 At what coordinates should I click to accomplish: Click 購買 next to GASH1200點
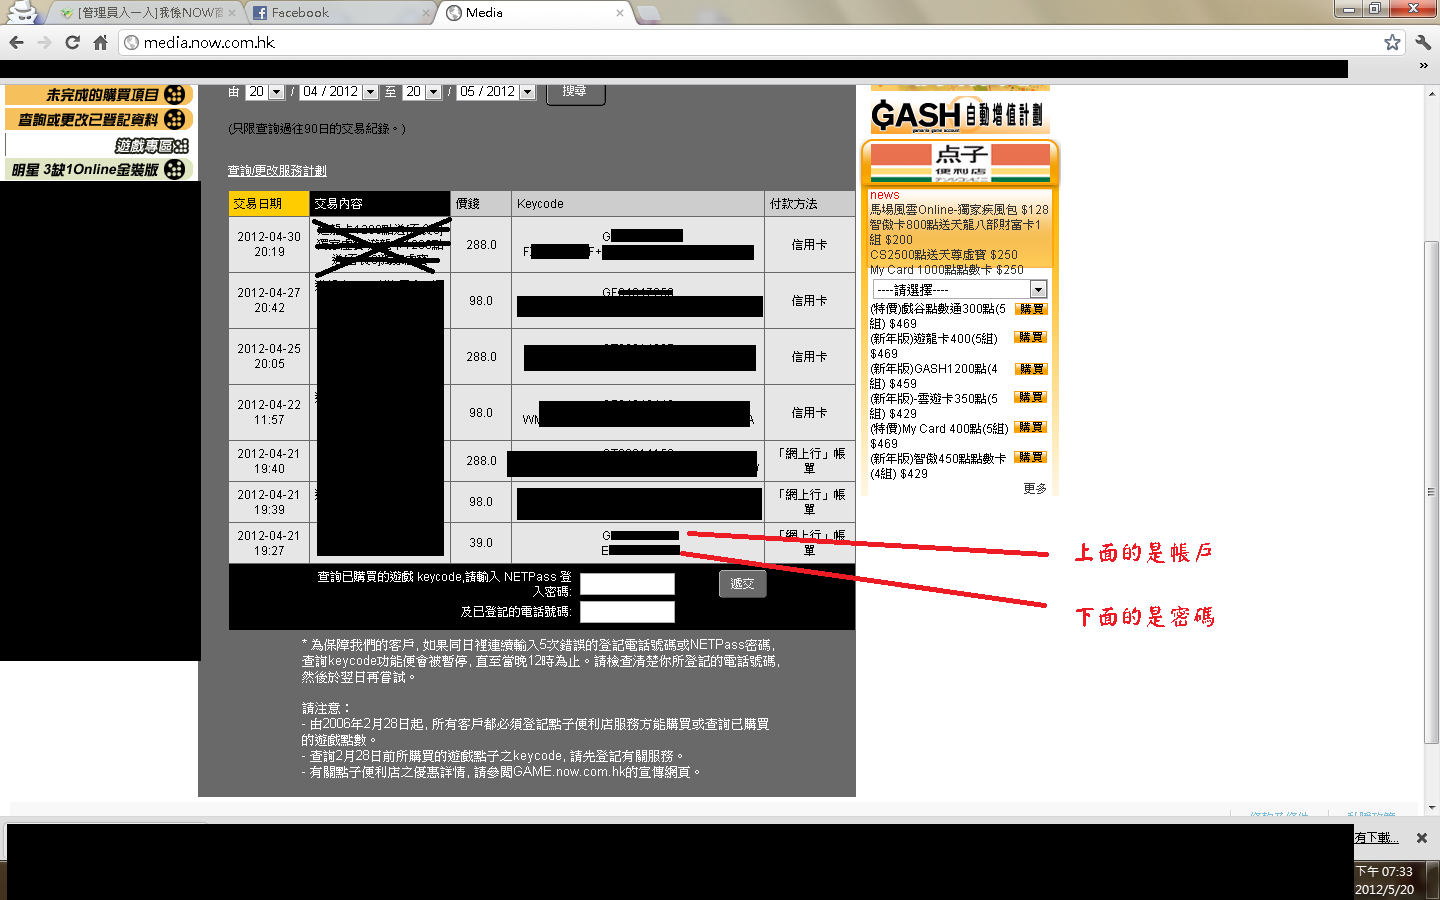(1031, 369)
